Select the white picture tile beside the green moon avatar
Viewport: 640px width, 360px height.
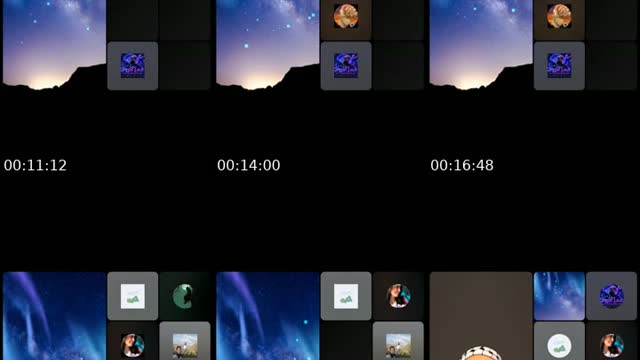(x=133, y=296)
